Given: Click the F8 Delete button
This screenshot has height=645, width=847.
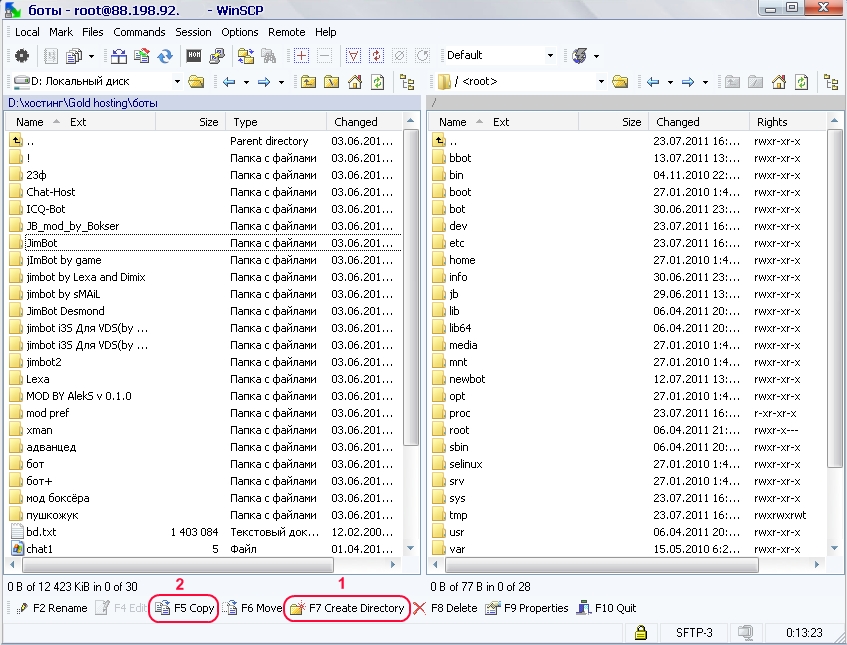Looking at the screenshot, I should click(x=445, y=608).
